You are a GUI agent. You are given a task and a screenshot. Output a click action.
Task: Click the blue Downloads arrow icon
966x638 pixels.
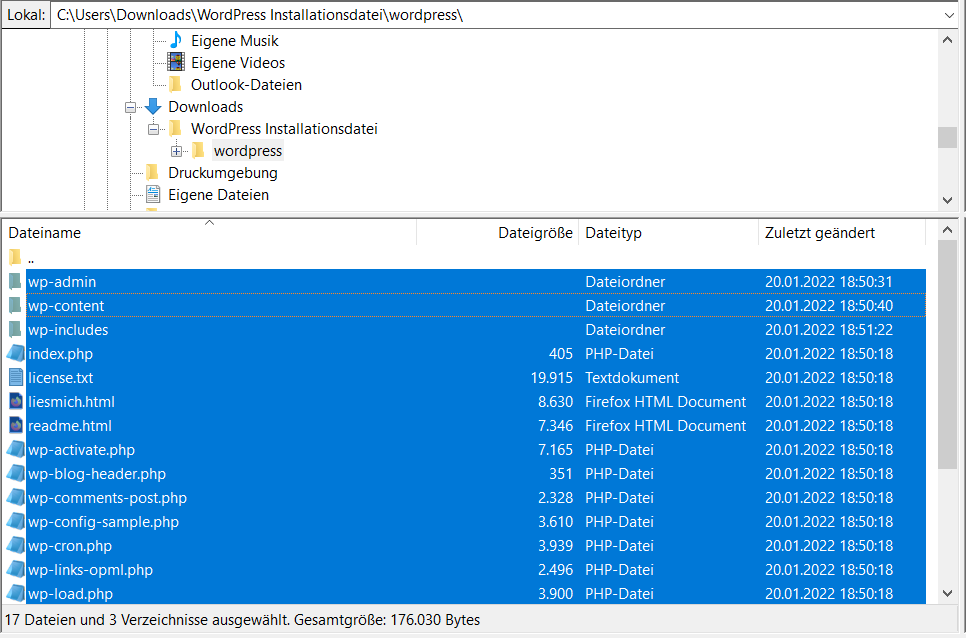pos(153,107)
